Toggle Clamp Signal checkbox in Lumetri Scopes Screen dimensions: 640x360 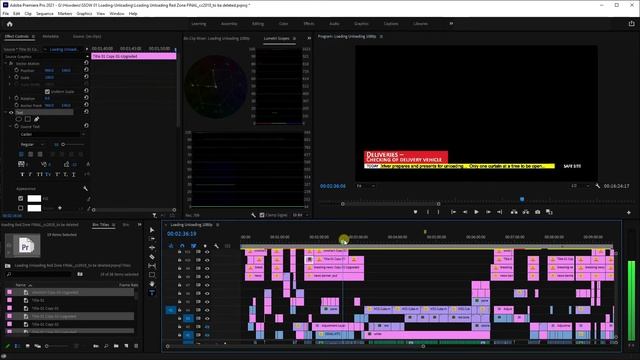pos(262,215)
